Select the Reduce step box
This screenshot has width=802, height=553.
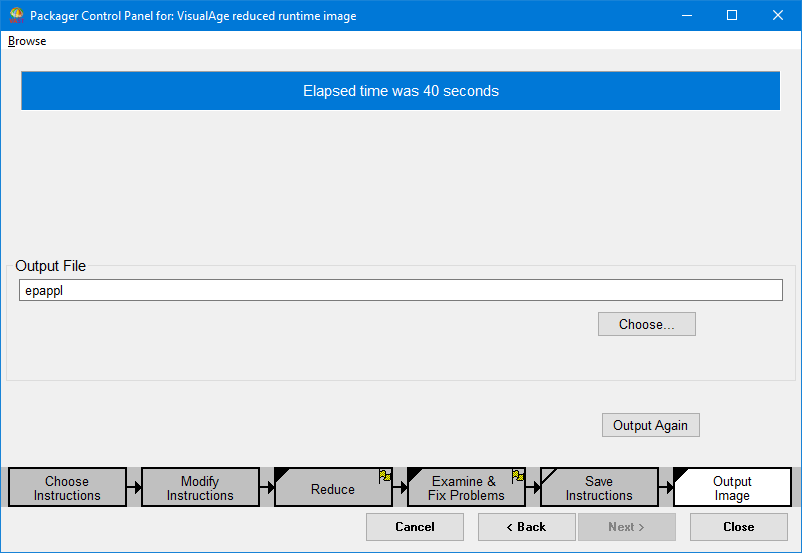[333, 489]
